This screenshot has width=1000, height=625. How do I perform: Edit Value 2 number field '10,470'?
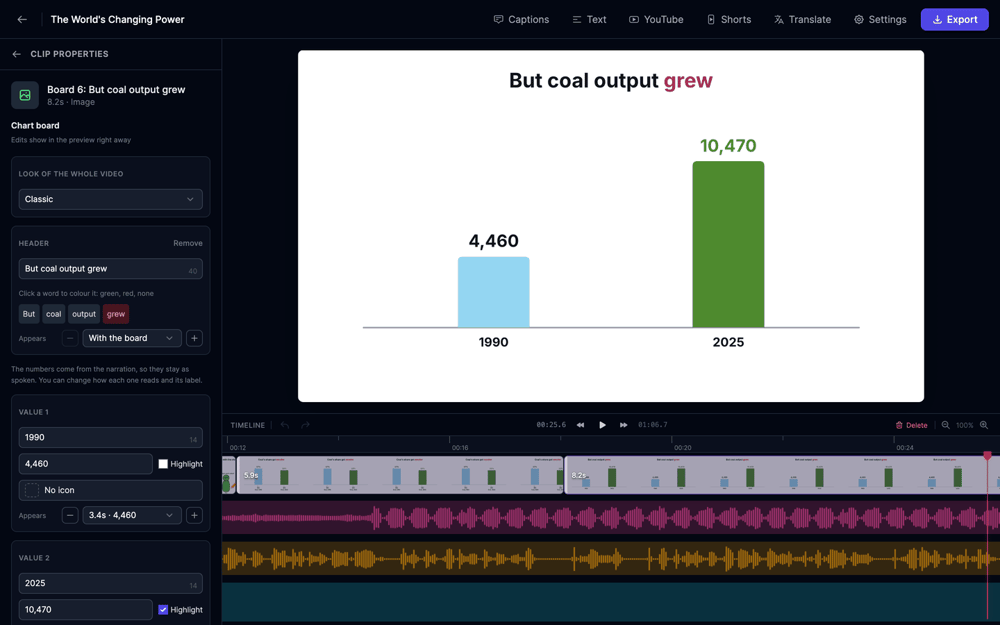pyautogui.click(x=85, y=609)
